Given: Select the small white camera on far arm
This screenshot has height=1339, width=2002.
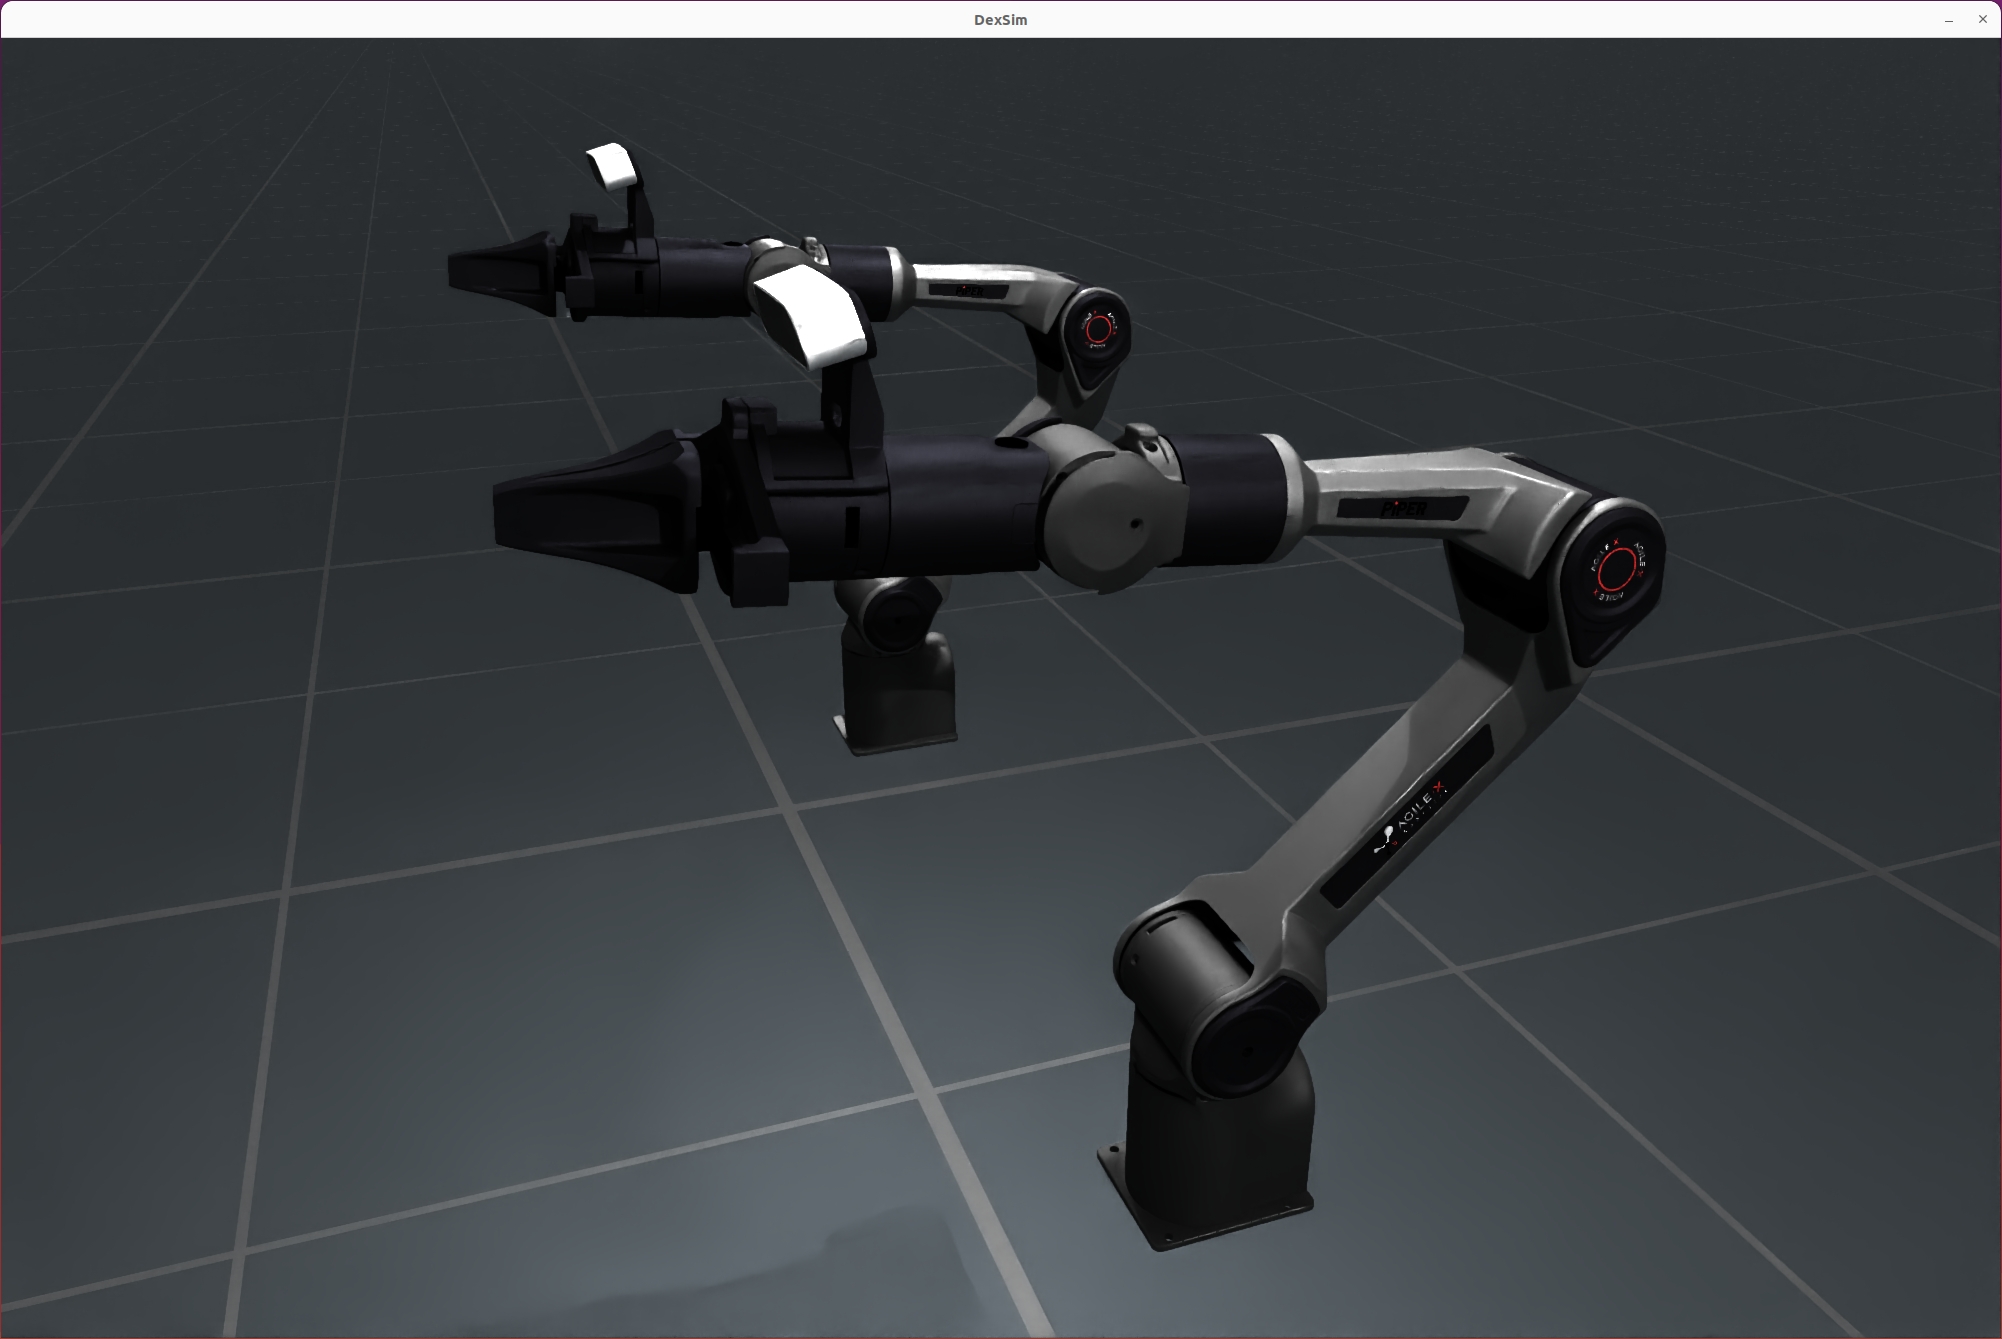Looking at the screenshot, I should coord(612,165).
